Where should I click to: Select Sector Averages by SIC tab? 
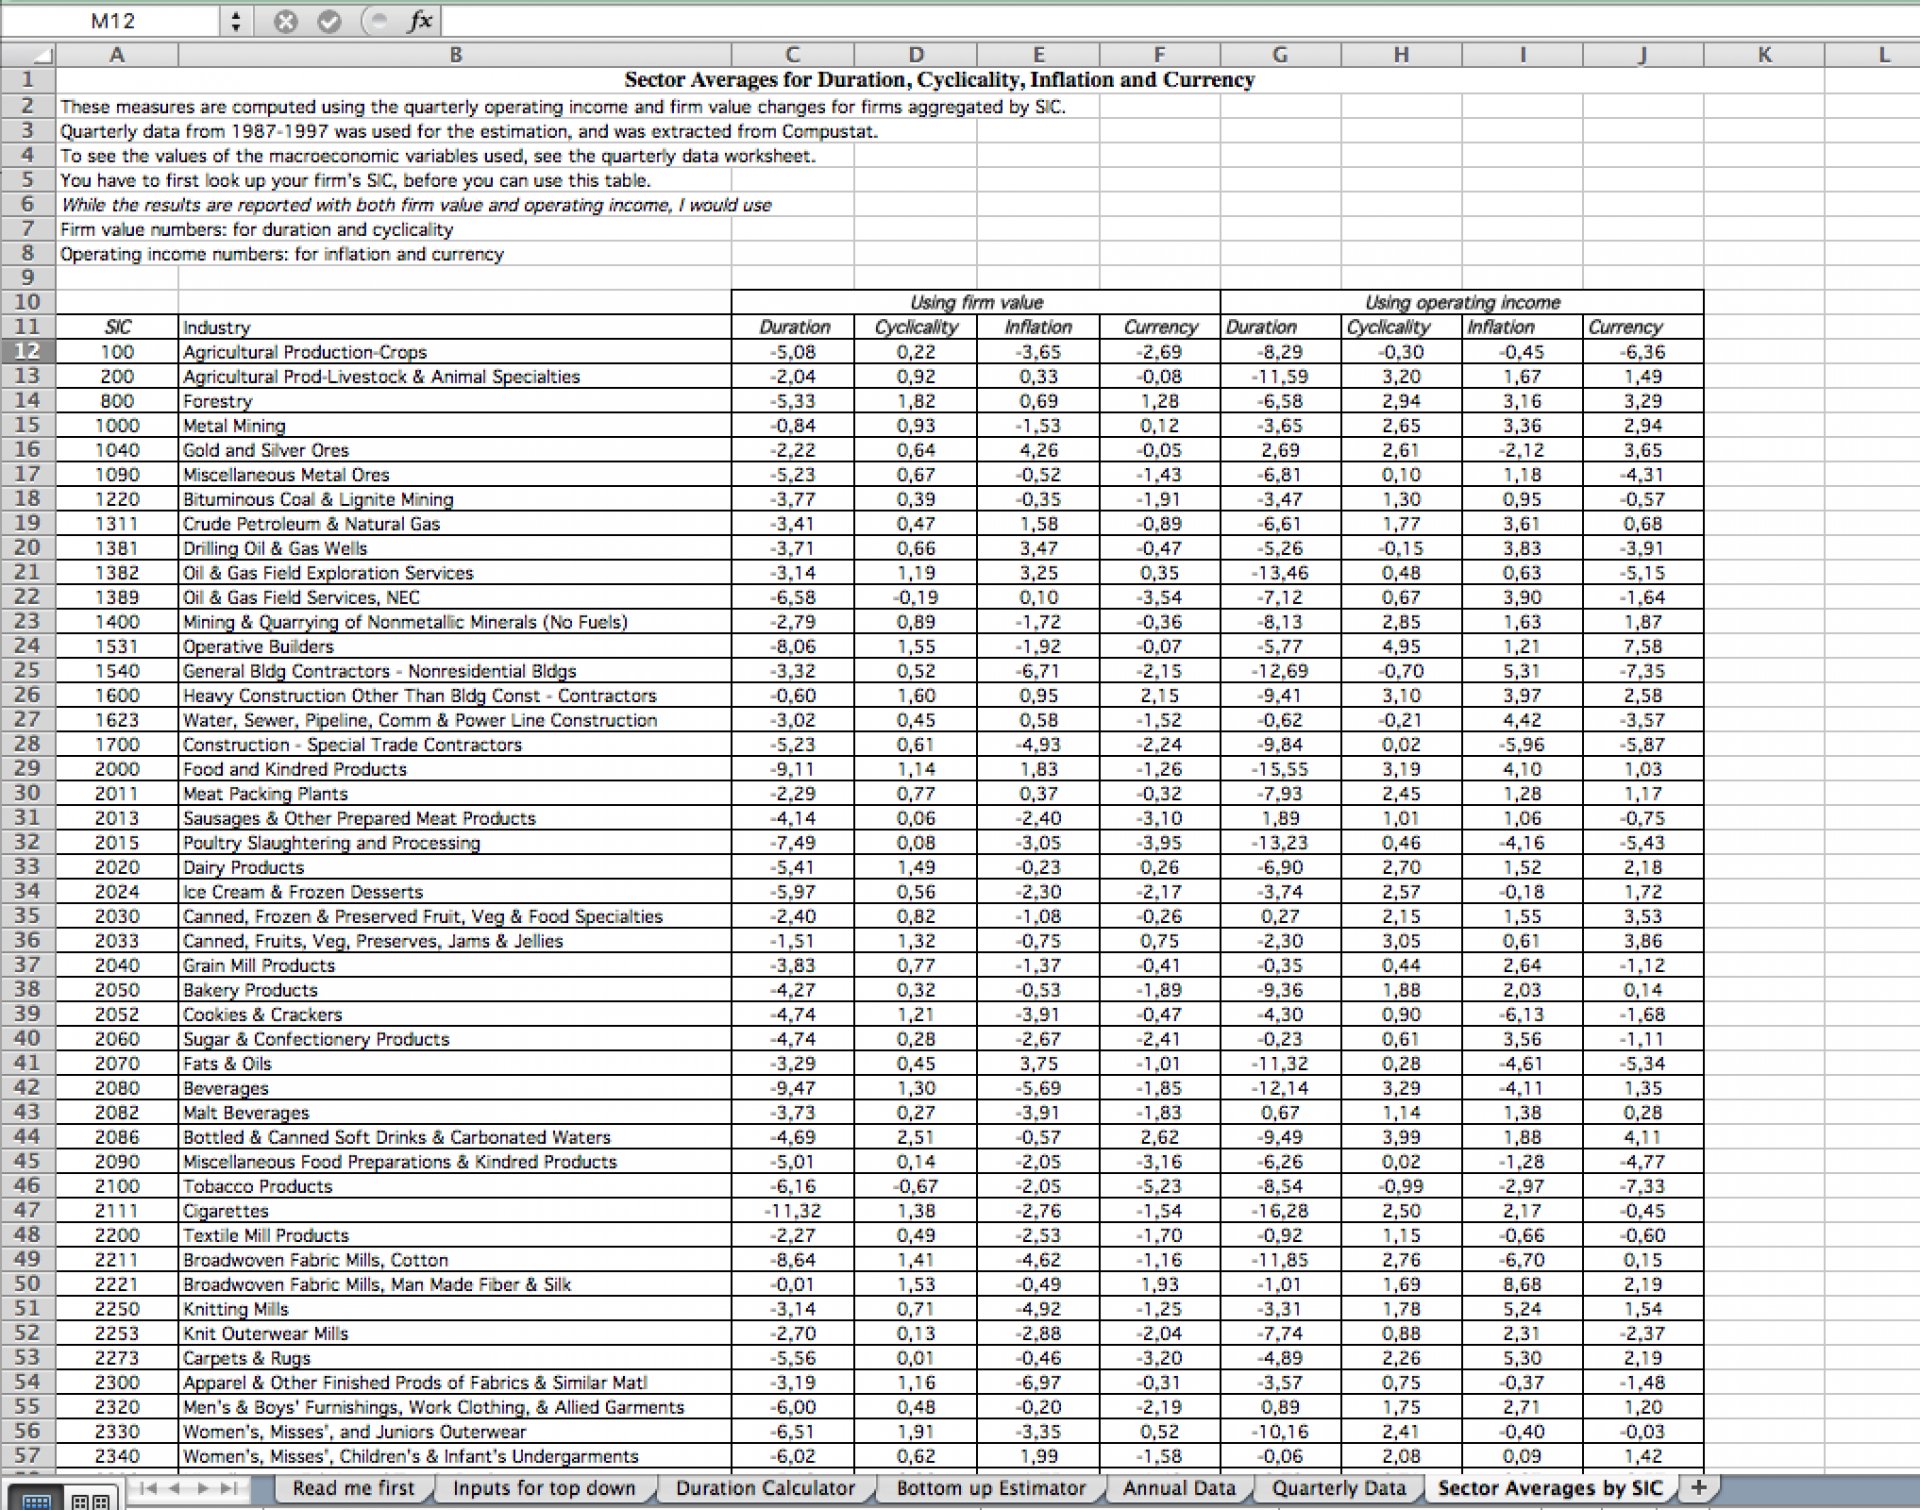point(1550,1488)
